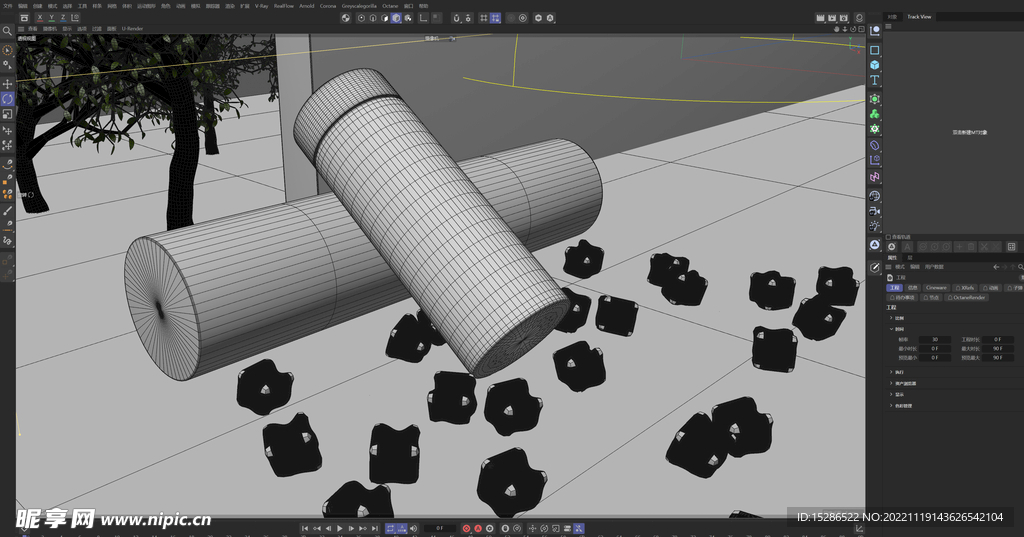The height and width of the screenshot is (537, 1024).
Task: Toggle the X axis lock
Action: [40, 18]
